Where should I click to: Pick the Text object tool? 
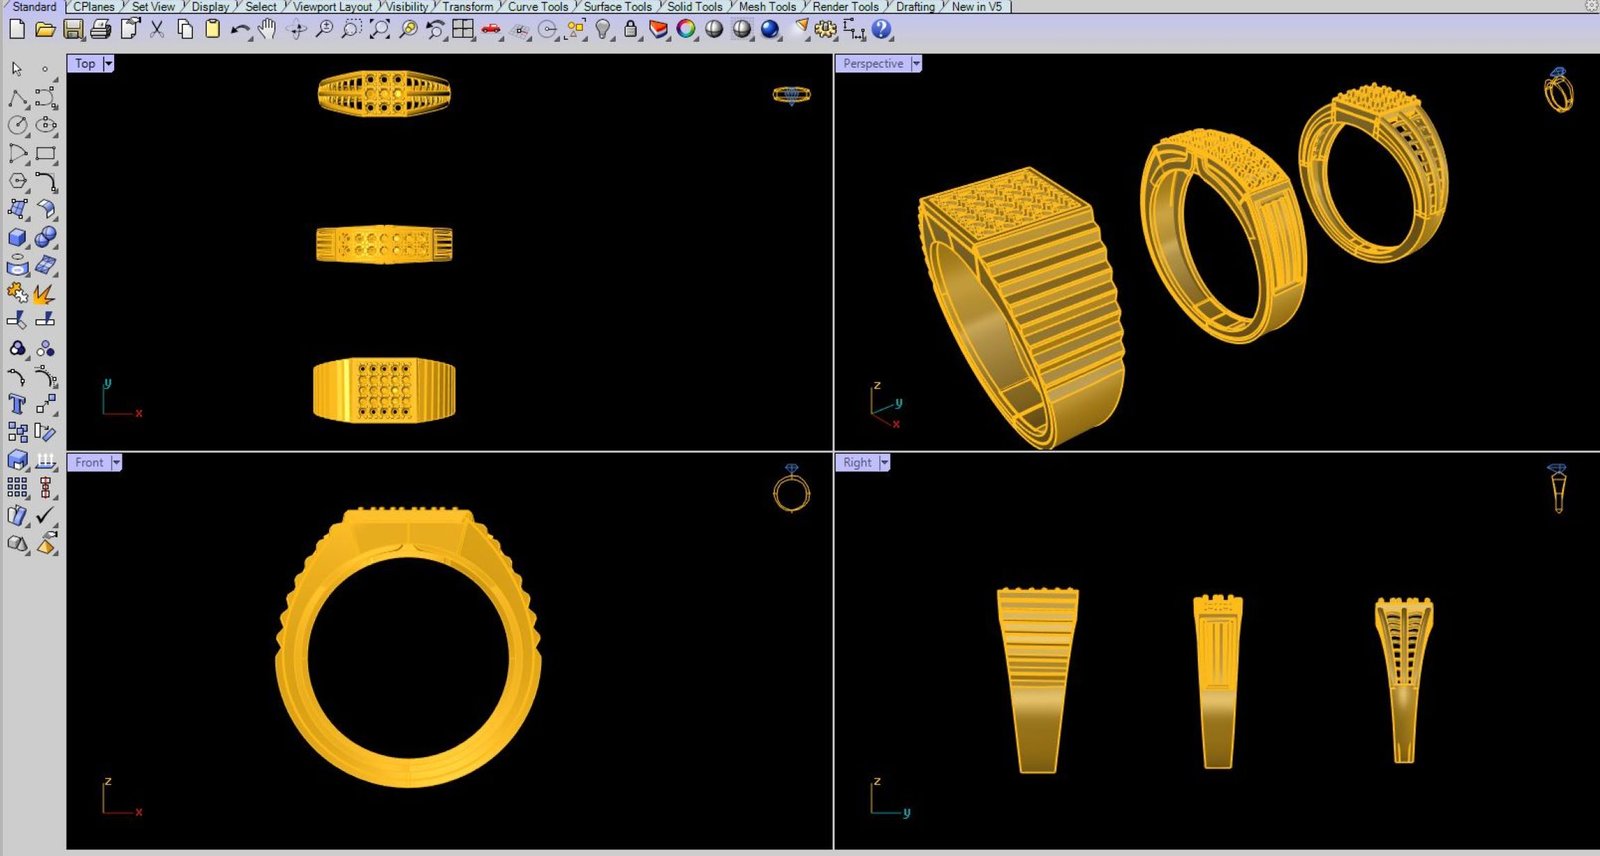coord(17,404)
